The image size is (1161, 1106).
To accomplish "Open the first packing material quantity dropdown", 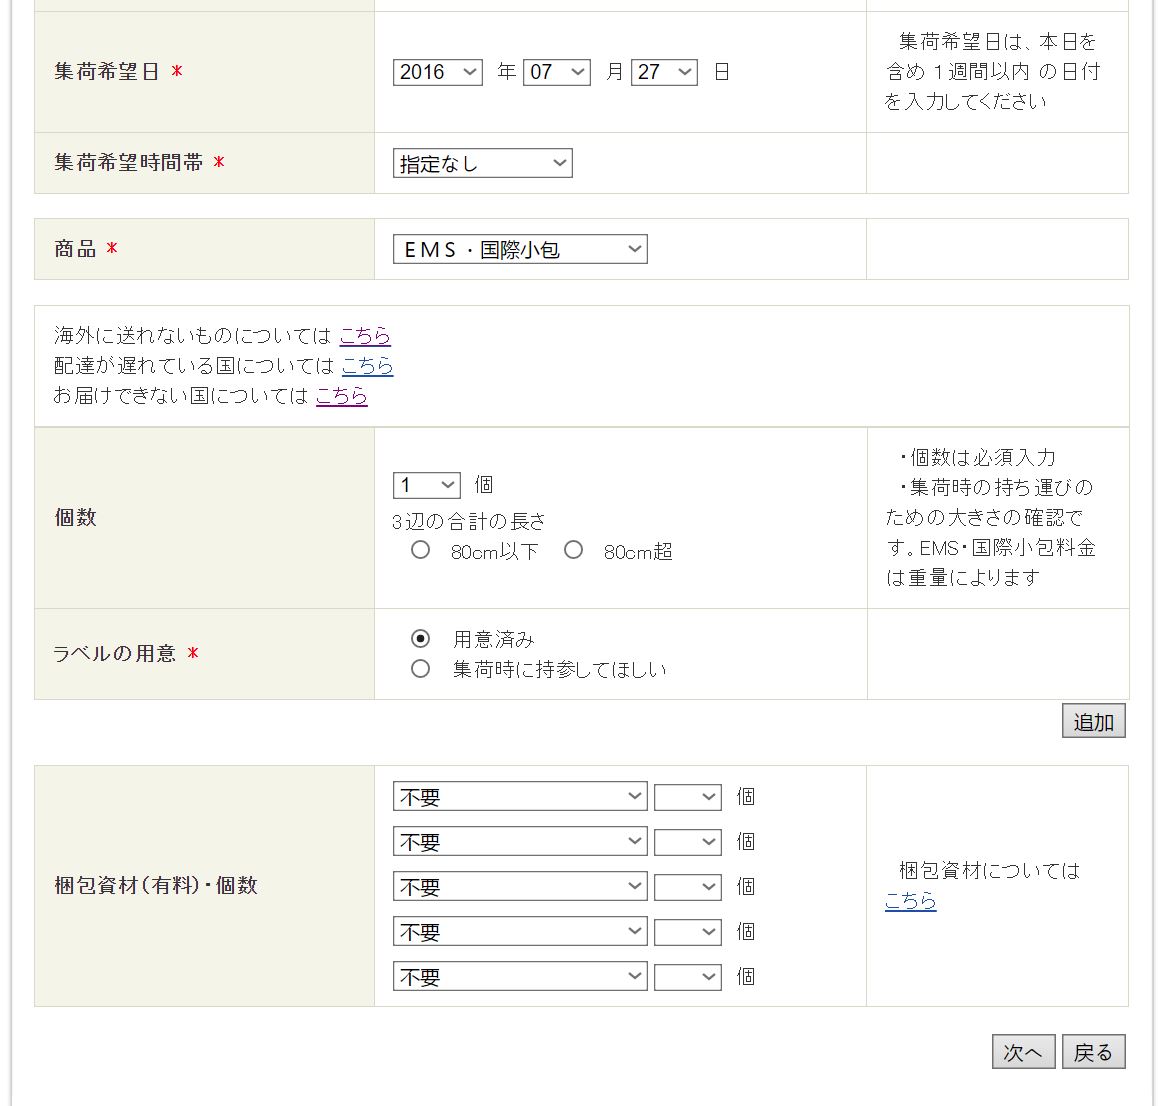I will coord(687,797).
